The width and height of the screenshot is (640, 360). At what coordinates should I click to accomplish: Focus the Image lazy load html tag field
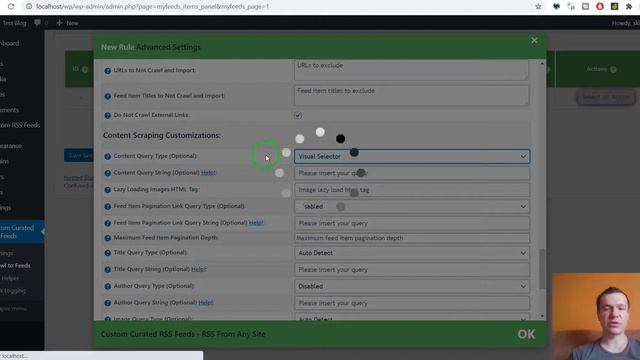412,190
